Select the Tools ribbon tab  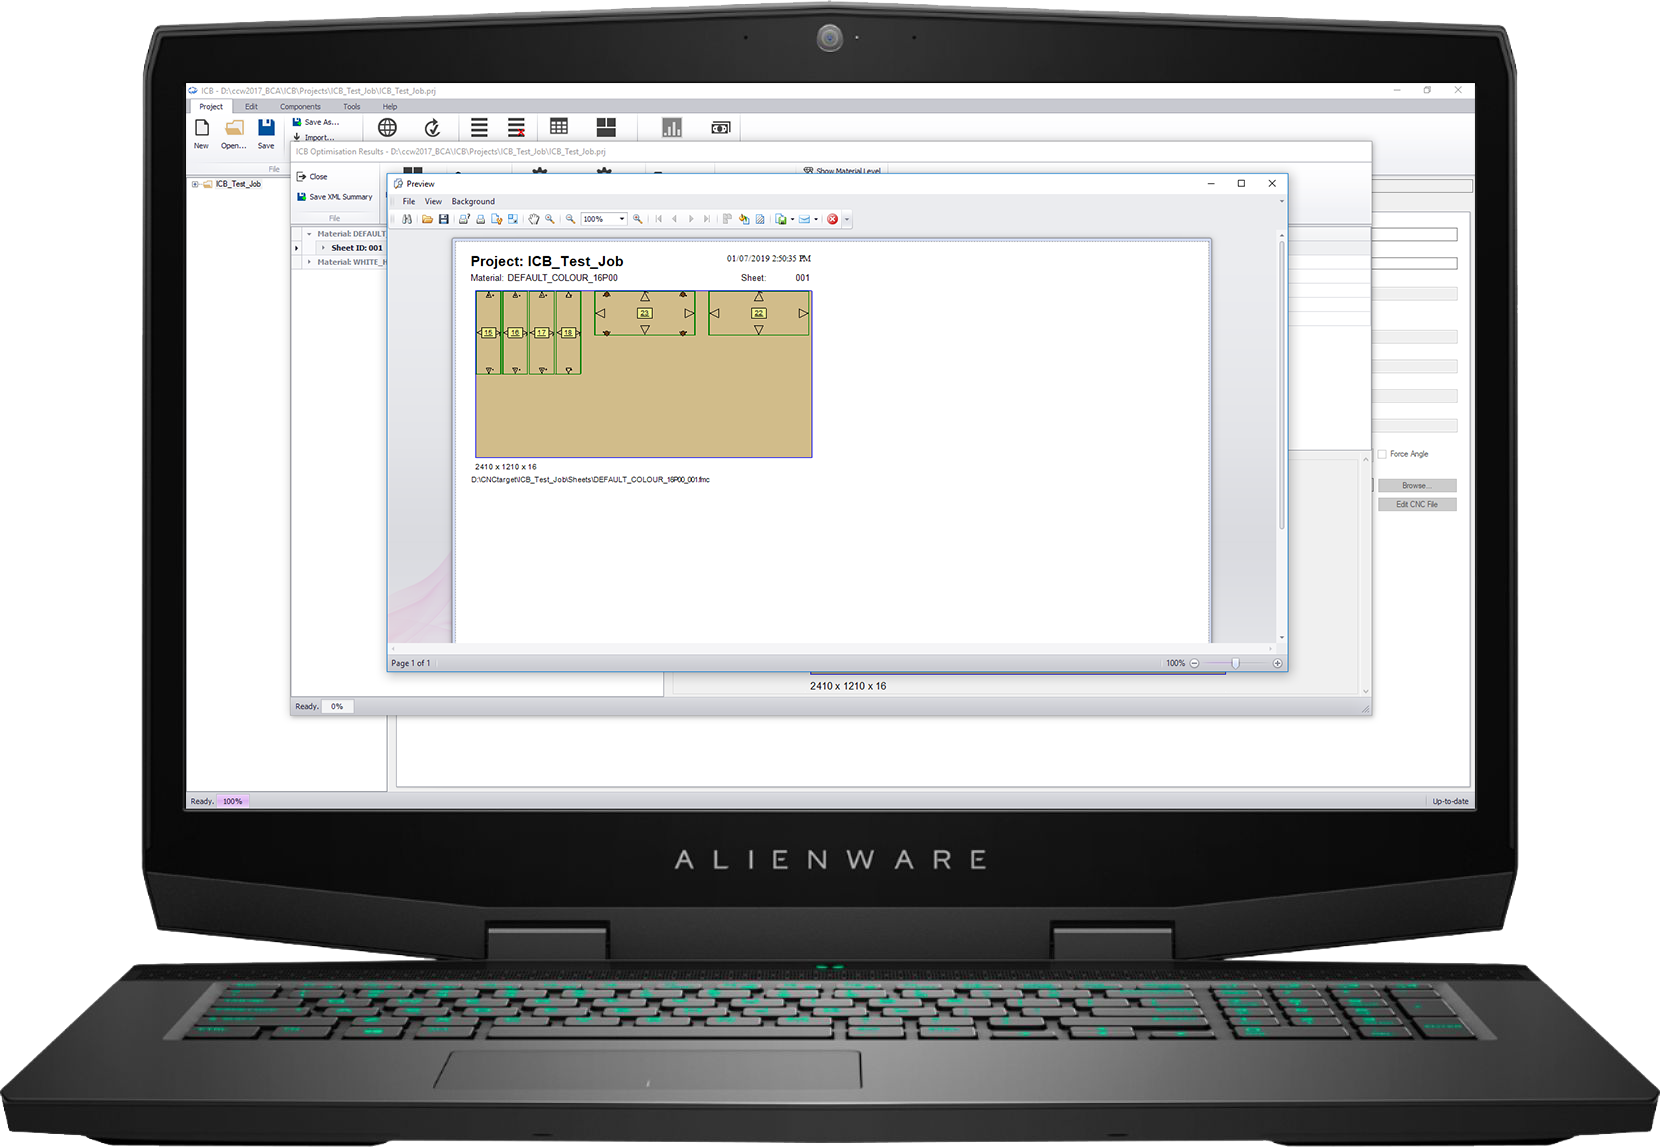pyautogui.click(x=352, y=106)
